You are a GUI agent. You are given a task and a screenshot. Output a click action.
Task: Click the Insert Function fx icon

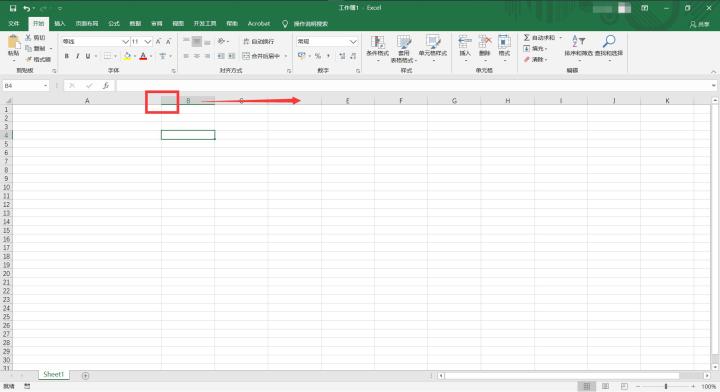106,85
